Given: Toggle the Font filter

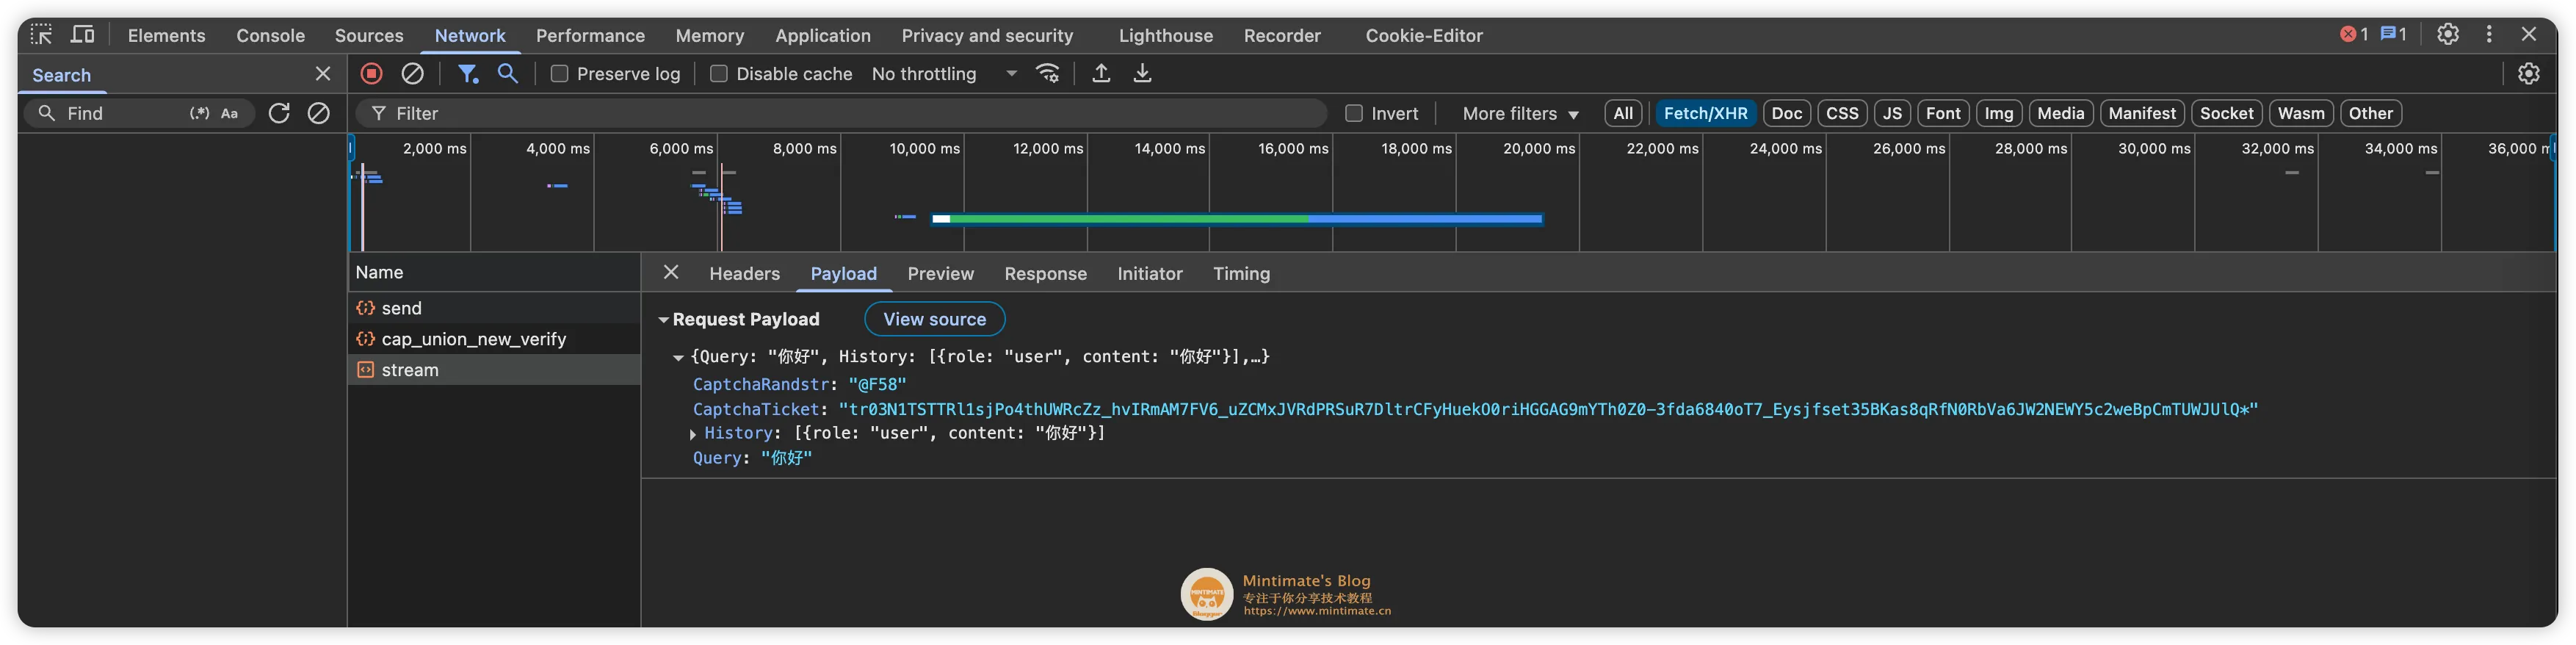Looking at the screenshot, I should pyautogui.click(x=1943, y=113).
